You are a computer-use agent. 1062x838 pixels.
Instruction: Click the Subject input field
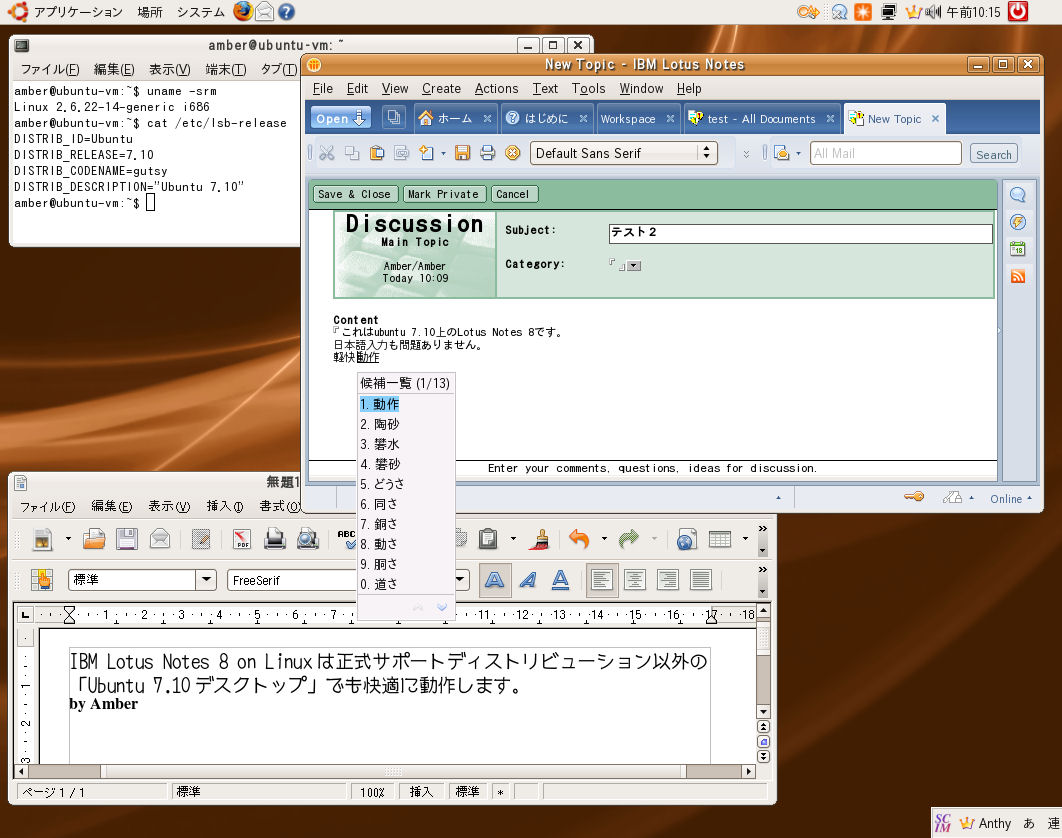[x=801, y=233]
